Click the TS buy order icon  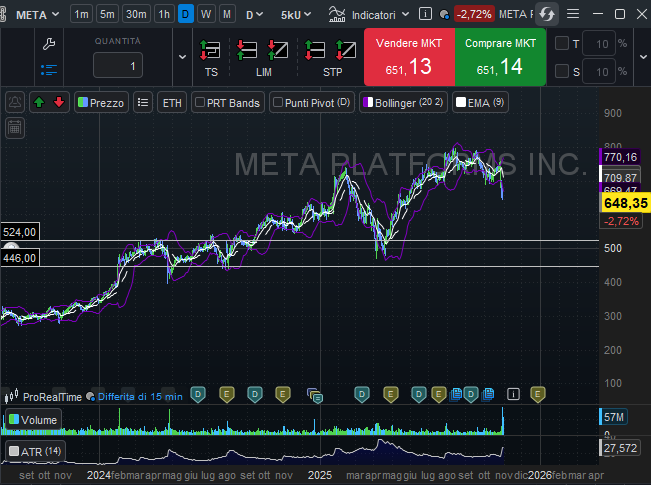click(211, 50)
